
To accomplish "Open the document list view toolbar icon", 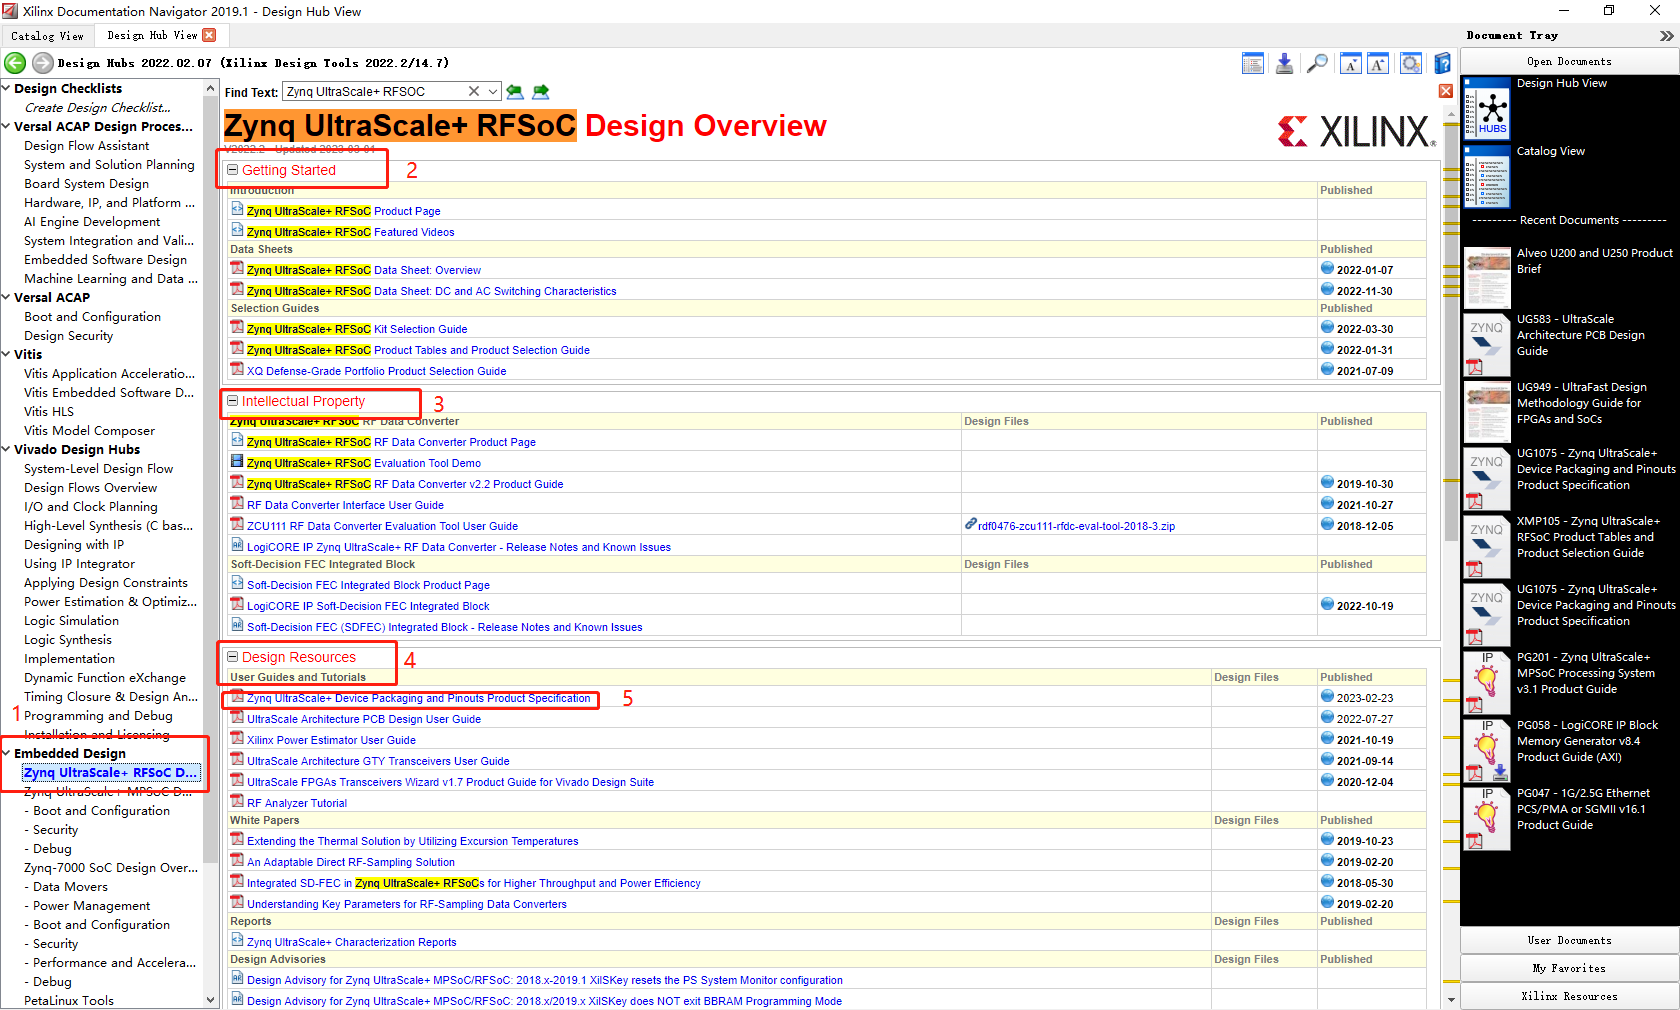I will pos(1253,64).
